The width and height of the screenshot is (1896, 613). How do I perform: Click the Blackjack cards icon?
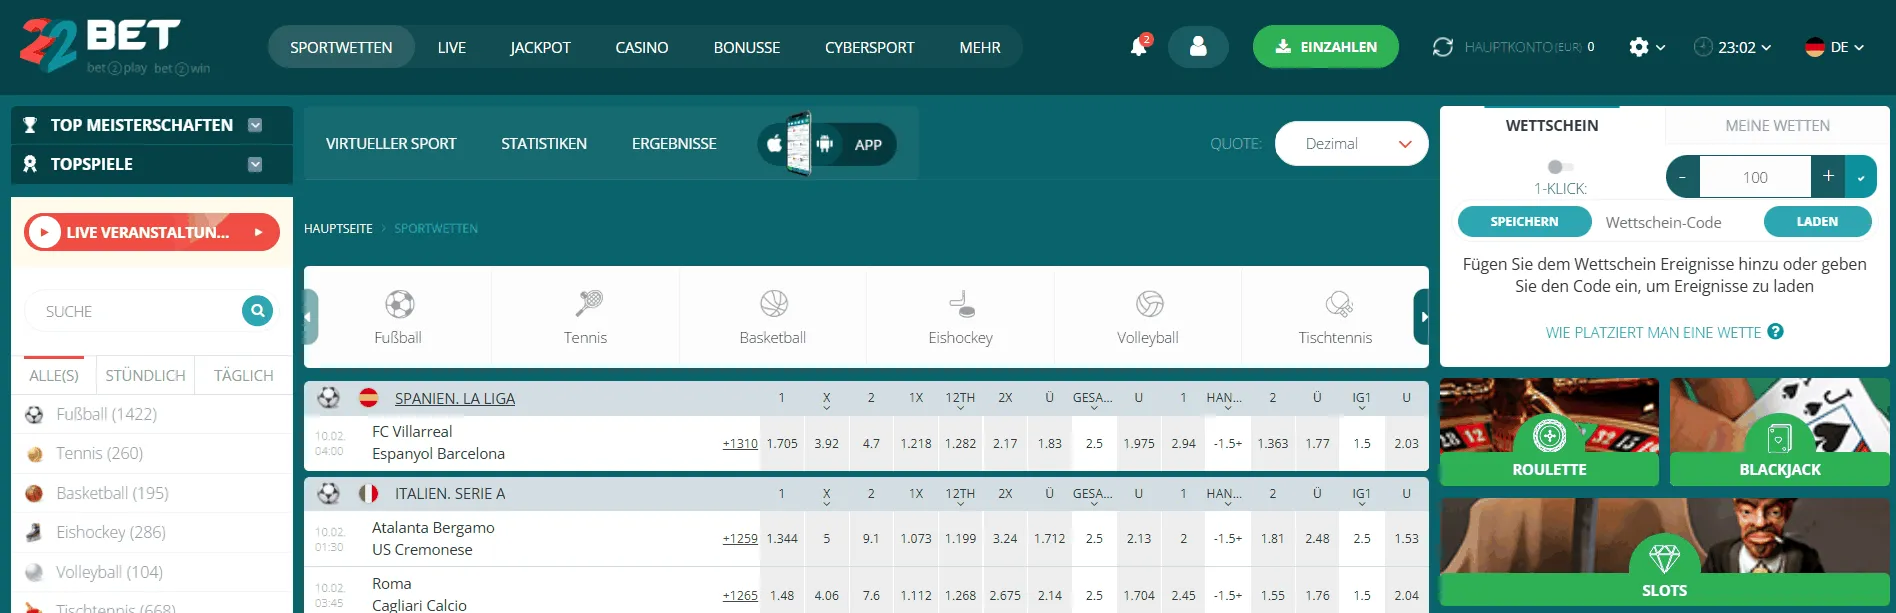(x=1779, y=438)
